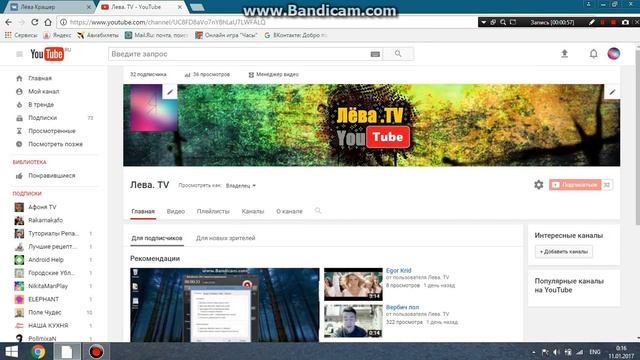
Task: Switch to the О канале tab
Action: pos(289,211)
